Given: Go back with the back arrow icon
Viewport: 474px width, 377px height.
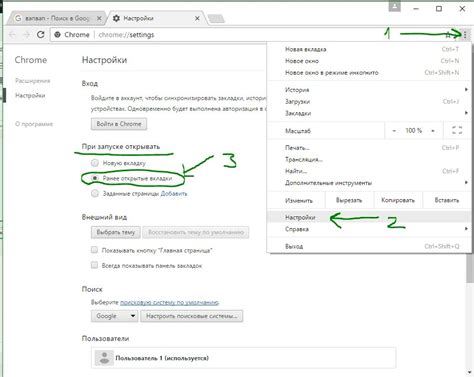Looking at the screenshot, I should point(12,34).
